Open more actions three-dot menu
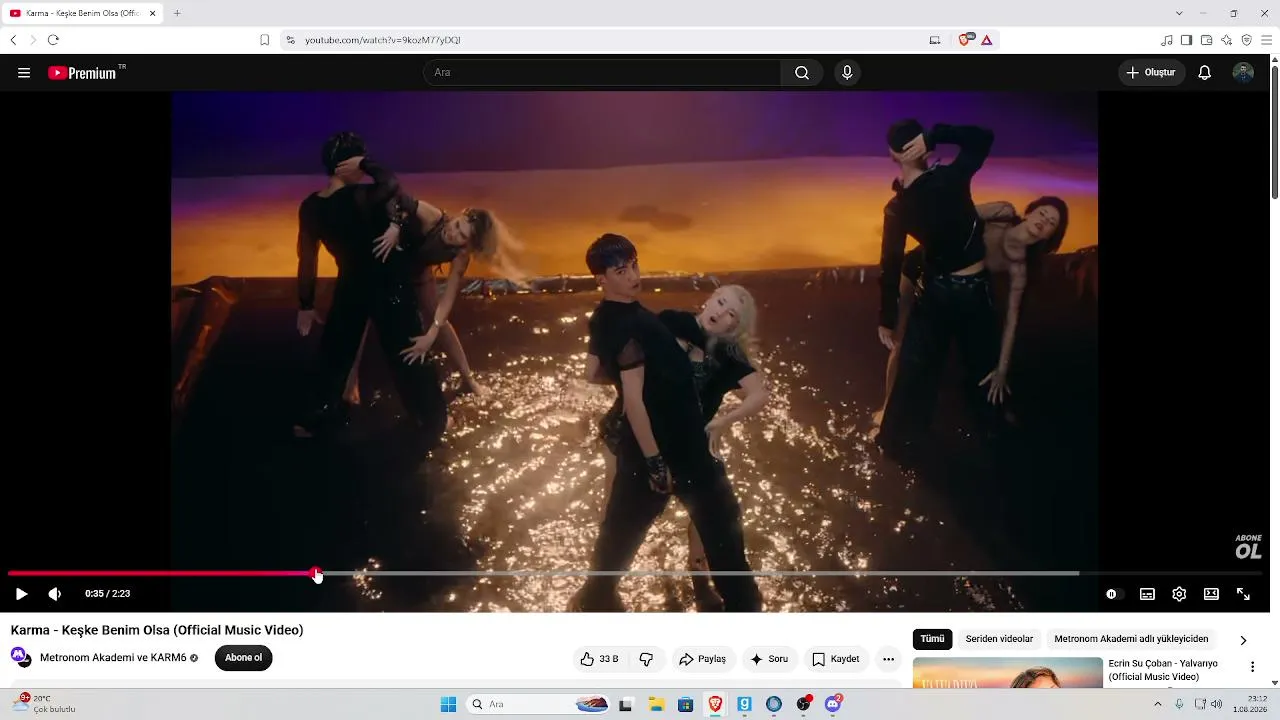 [888, 659]
